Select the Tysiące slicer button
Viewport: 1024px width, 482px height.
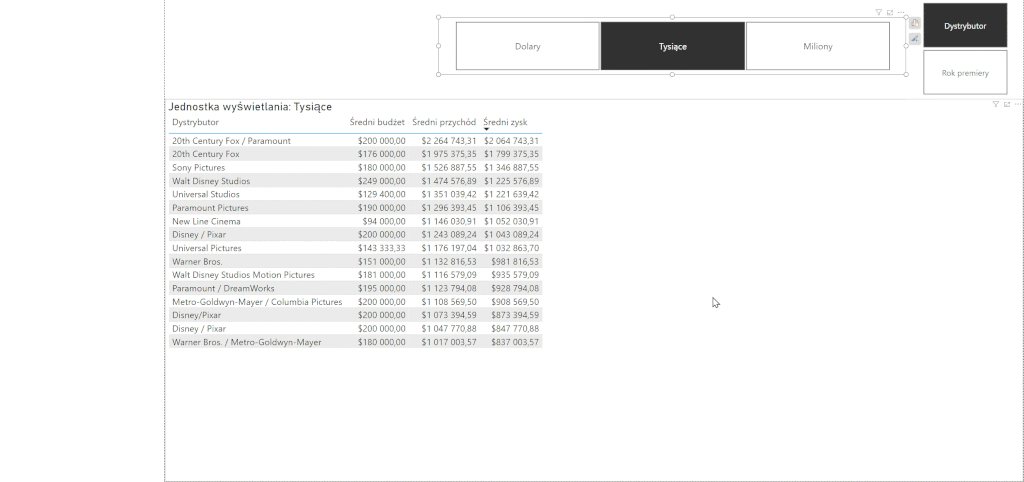pos(673,46)
